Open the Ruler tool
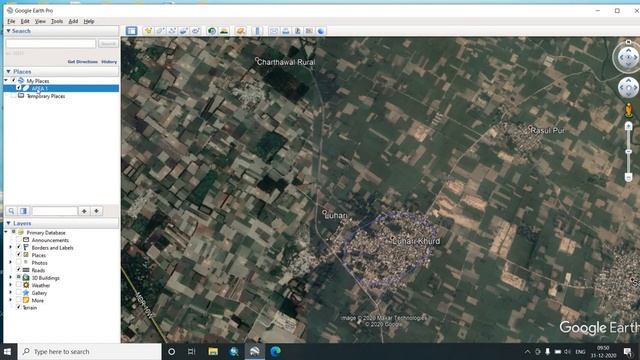640x360 pixels. (257, 31)
